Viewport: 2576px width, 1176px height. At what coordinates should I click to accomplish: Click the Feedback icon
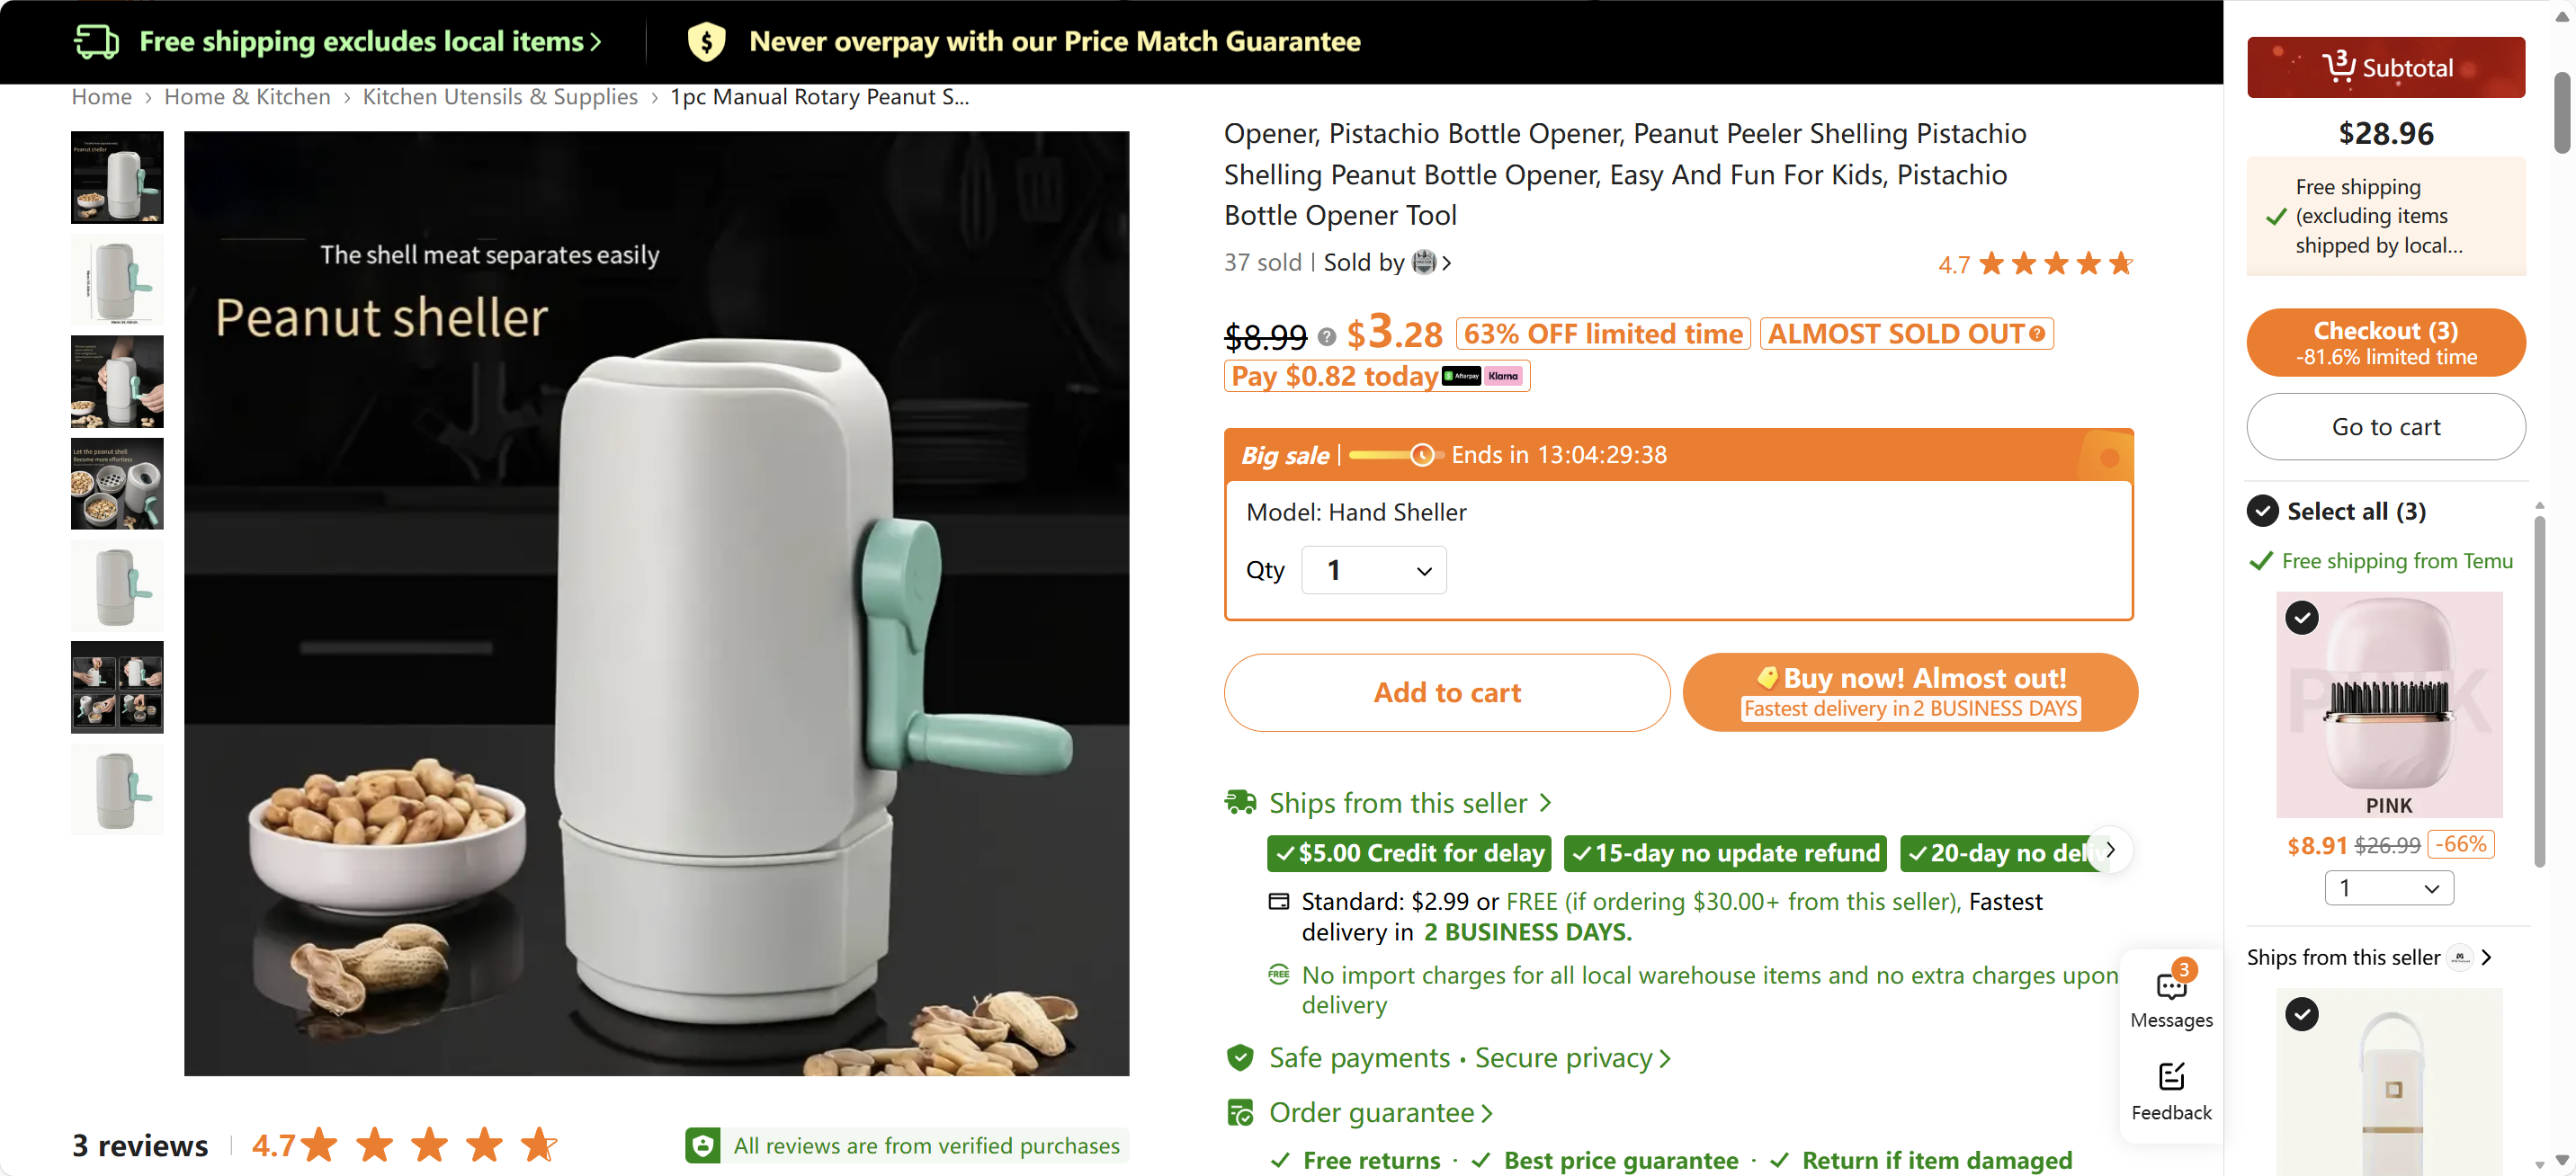point(2171,1077)
